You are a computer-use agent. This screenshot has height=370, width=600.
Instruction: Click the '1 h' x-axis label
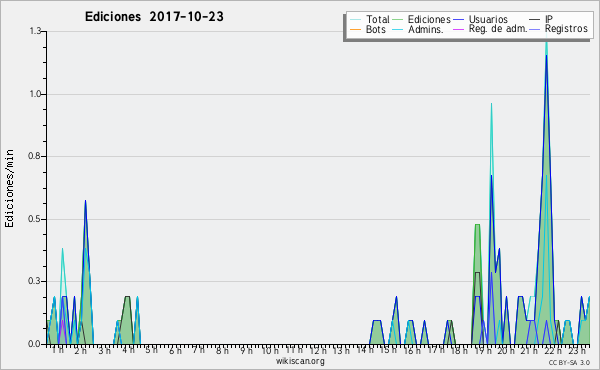pyautogui.click(x=58, y=350)
